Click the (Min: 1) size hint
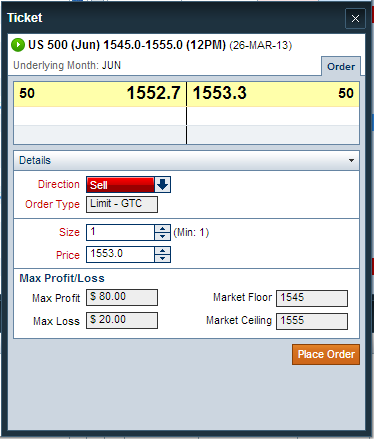Viewport: 374px width, 439px height. tap(191, 232)
